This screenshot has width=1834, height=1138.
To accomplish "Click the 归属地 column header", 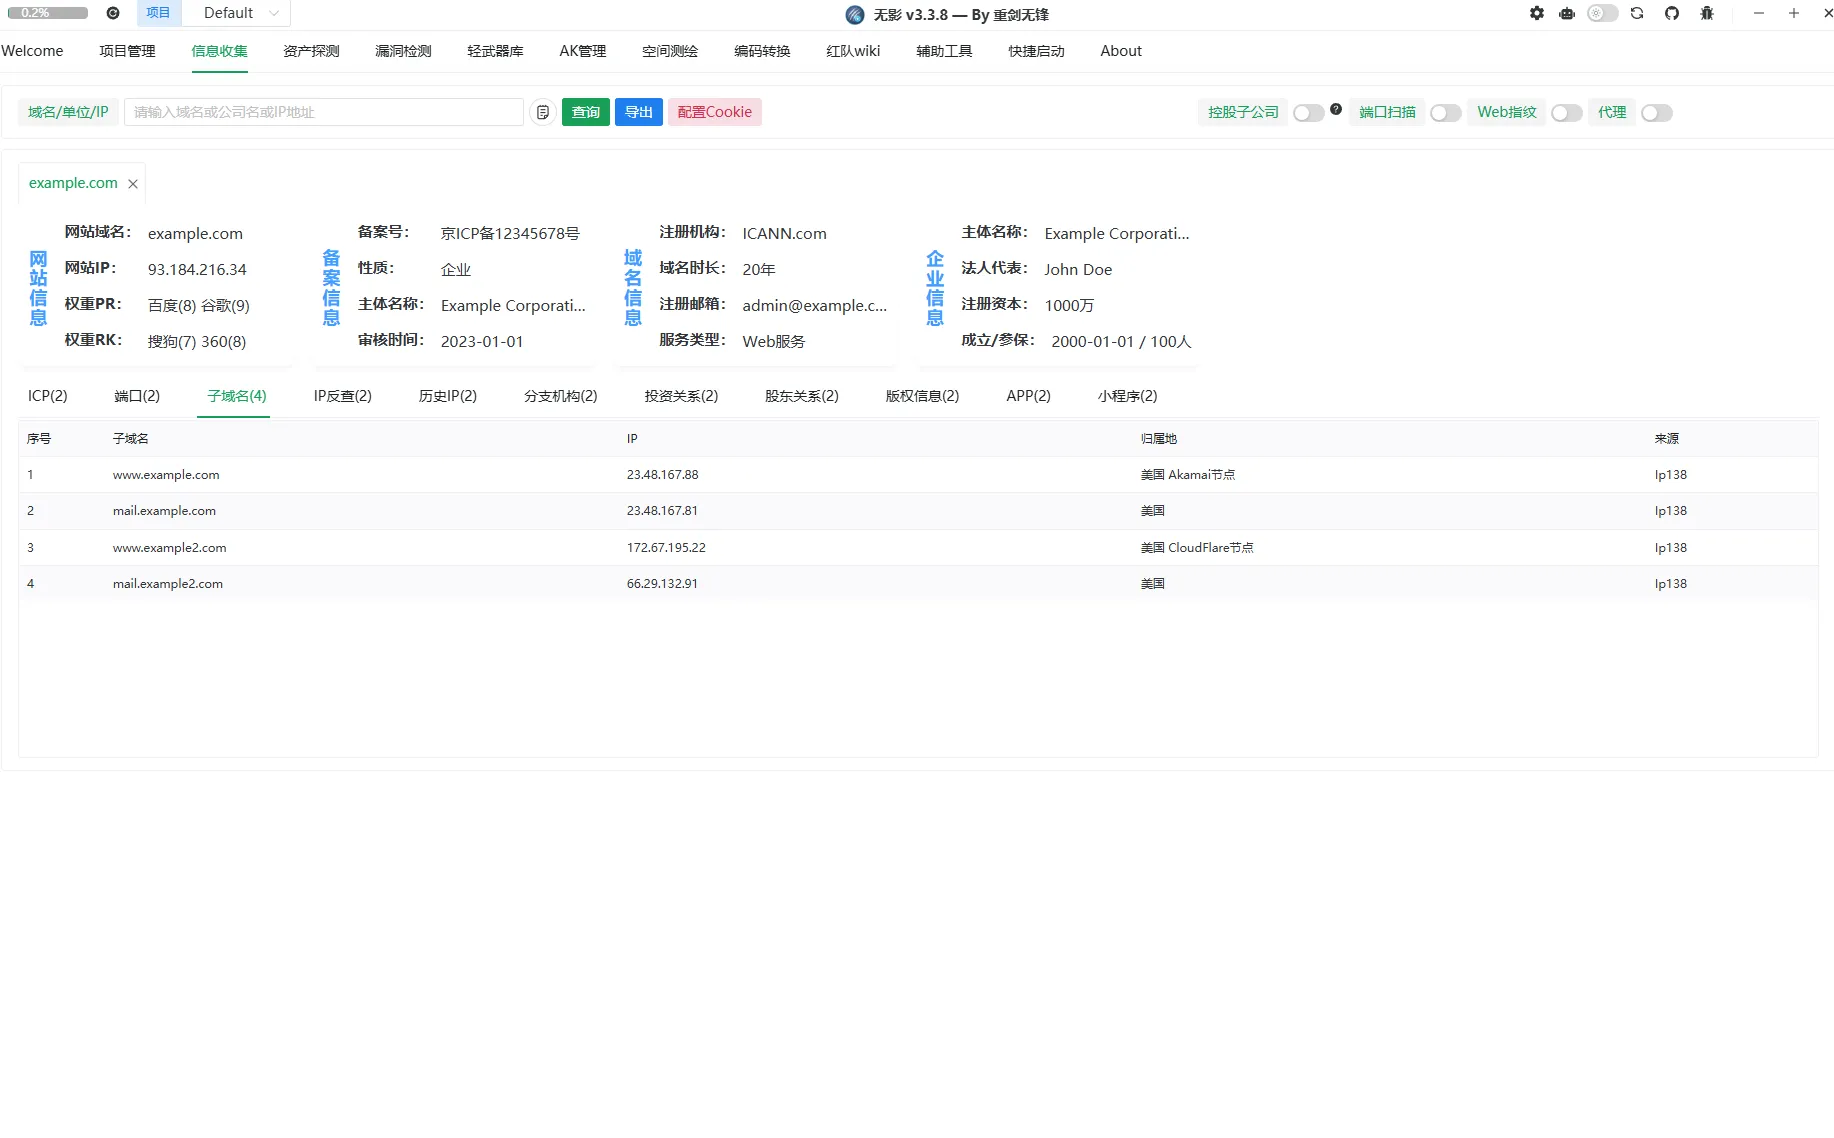I will tap(1159, 439).
